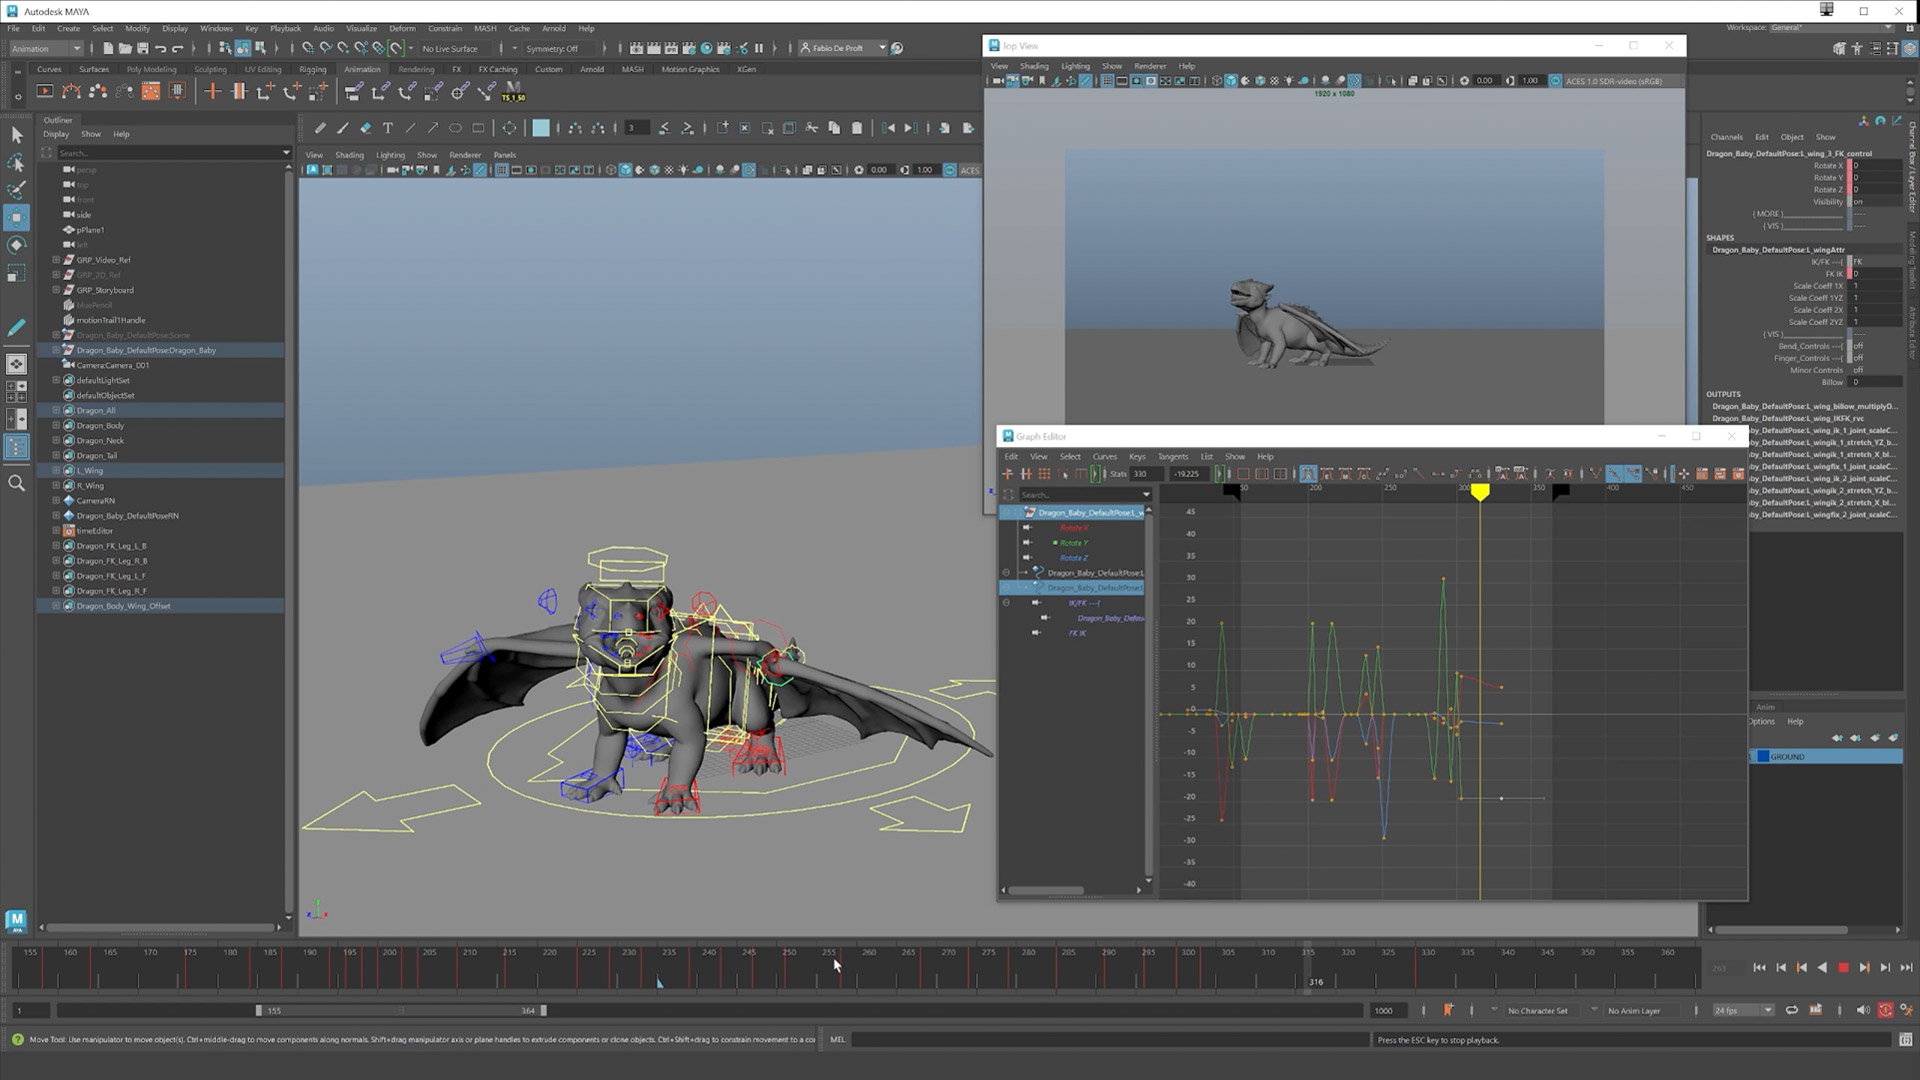Viewport: 1920px width, 1080px height.
Task: Activate the Rotate tool
Action: (x=16, y=245)
